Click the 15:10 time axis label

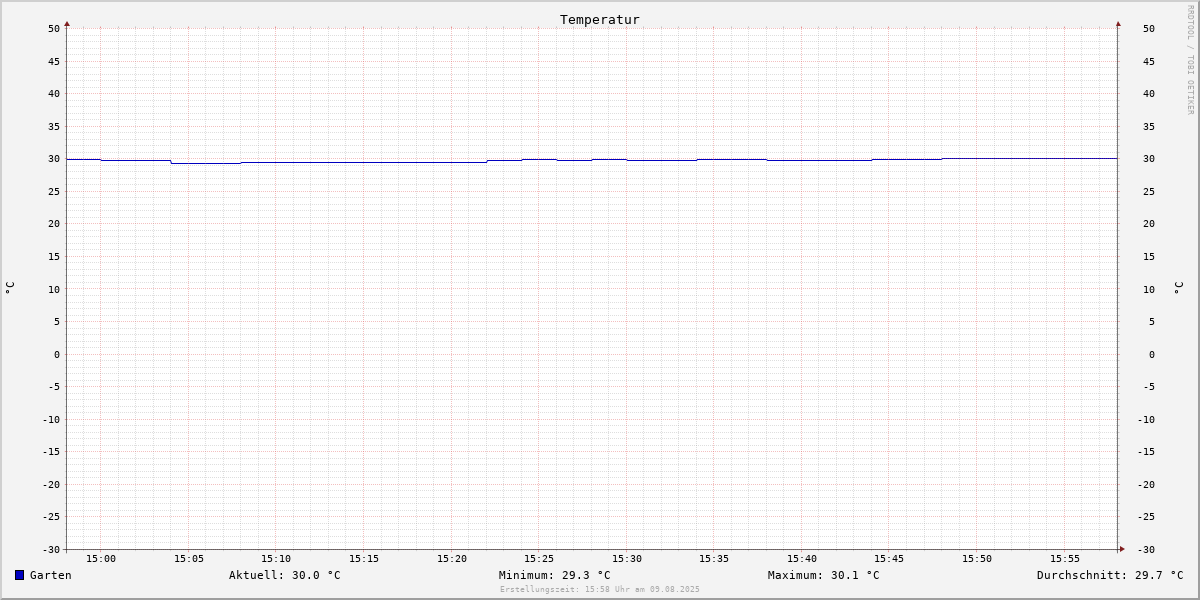pyautogui.click(x=276, y=558)
